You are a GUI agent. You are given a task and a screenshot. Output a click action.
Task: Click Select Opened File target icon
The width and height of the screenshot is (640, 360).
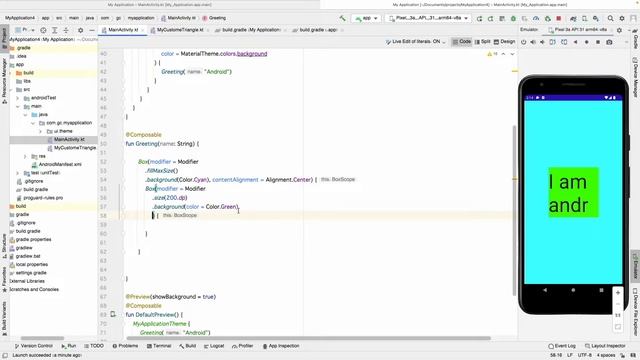tap(43, 30)
